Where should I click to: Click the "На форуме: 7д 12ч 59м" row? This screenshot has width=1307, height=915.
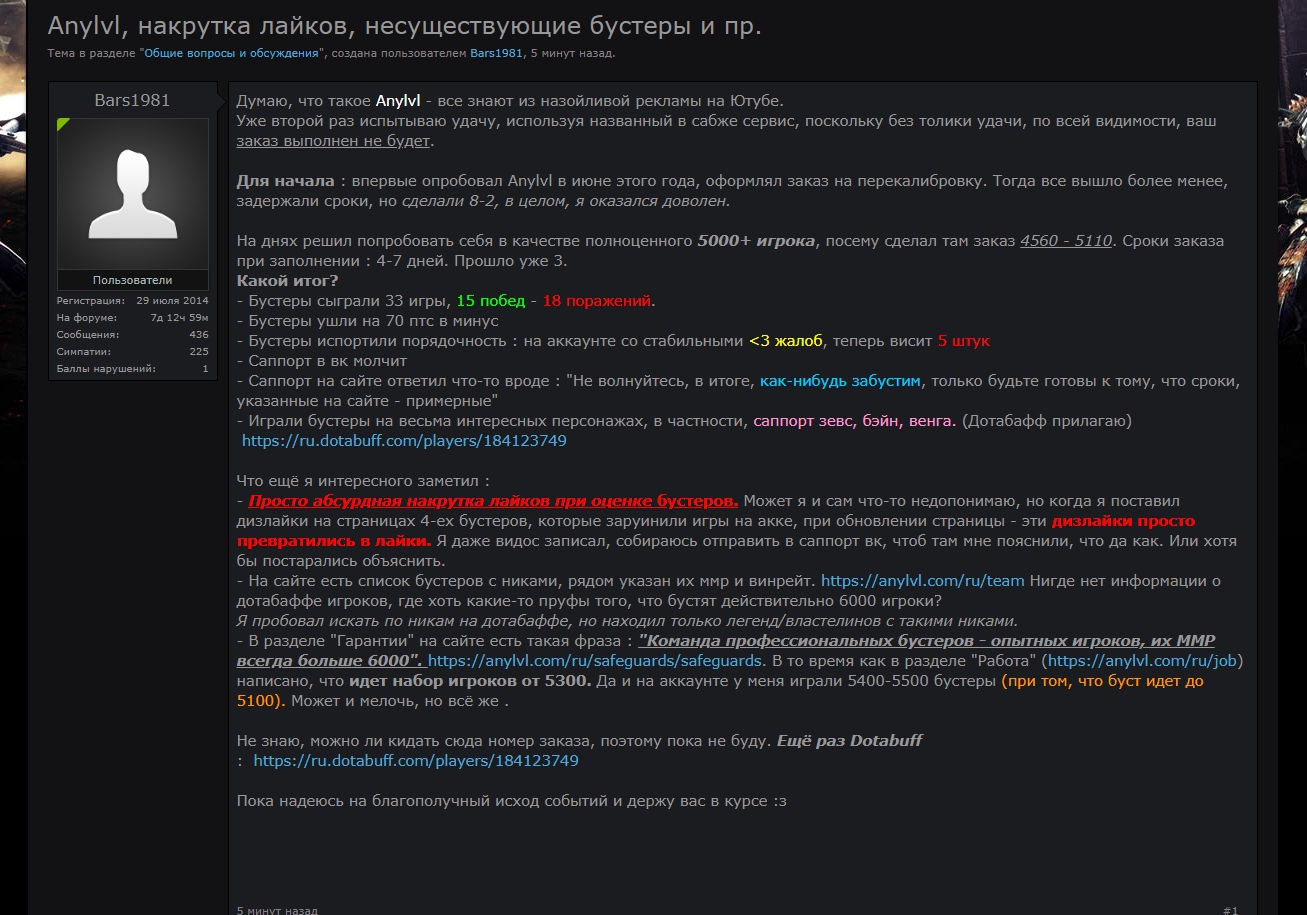tap(133, 317)
